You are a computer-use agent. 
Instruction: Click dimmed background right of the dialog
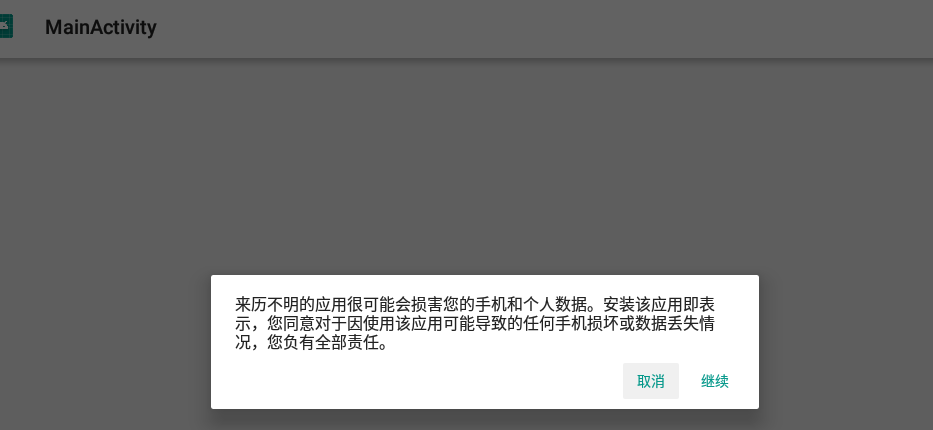coord(846,342)
